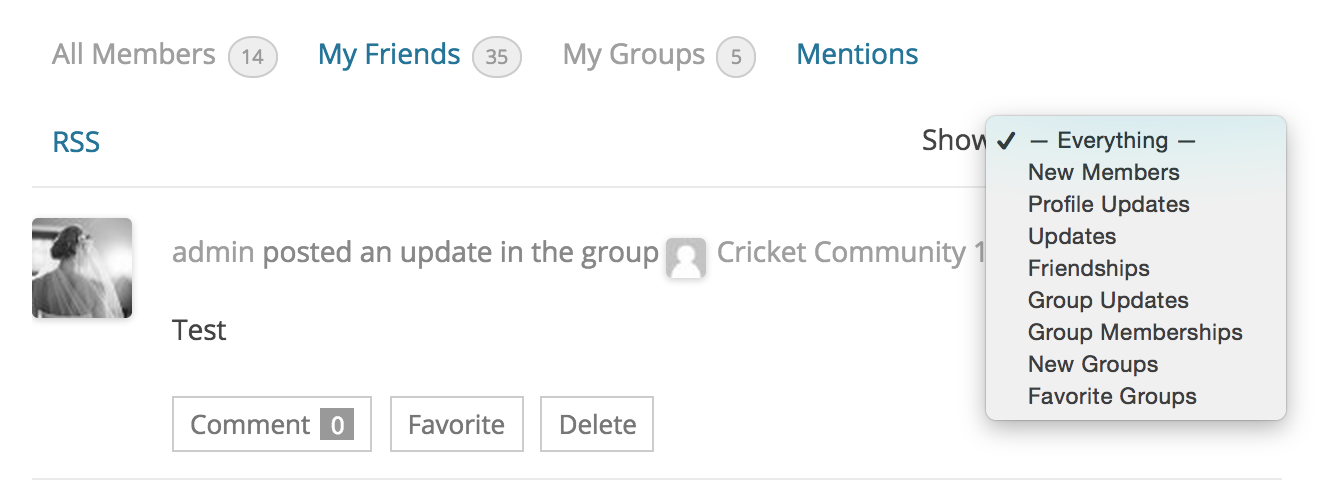Select Group Memberships in the dropdown
The height and width of the screenshot is (504, 1334).
point(1135,333)
